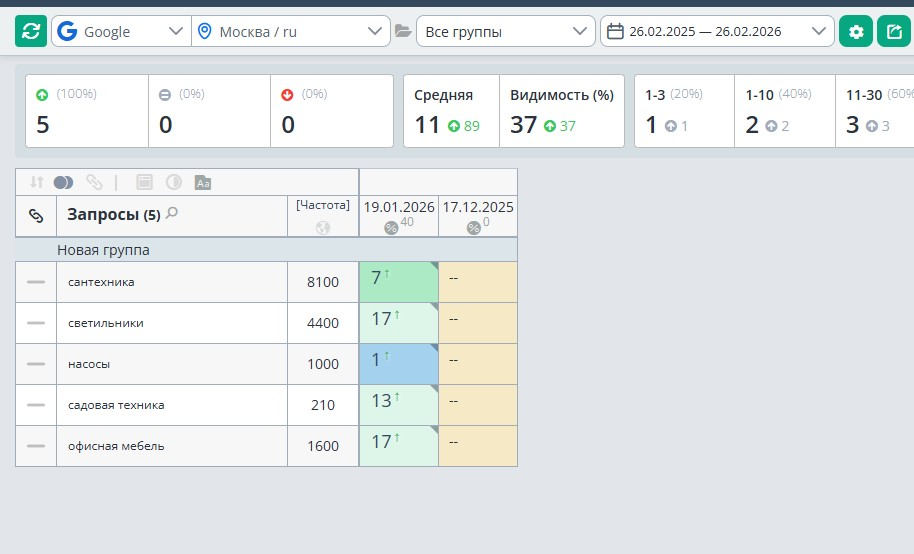Screen dimensions: 914x554
Task: Click frequency value 8100
Action: [323, 282]
